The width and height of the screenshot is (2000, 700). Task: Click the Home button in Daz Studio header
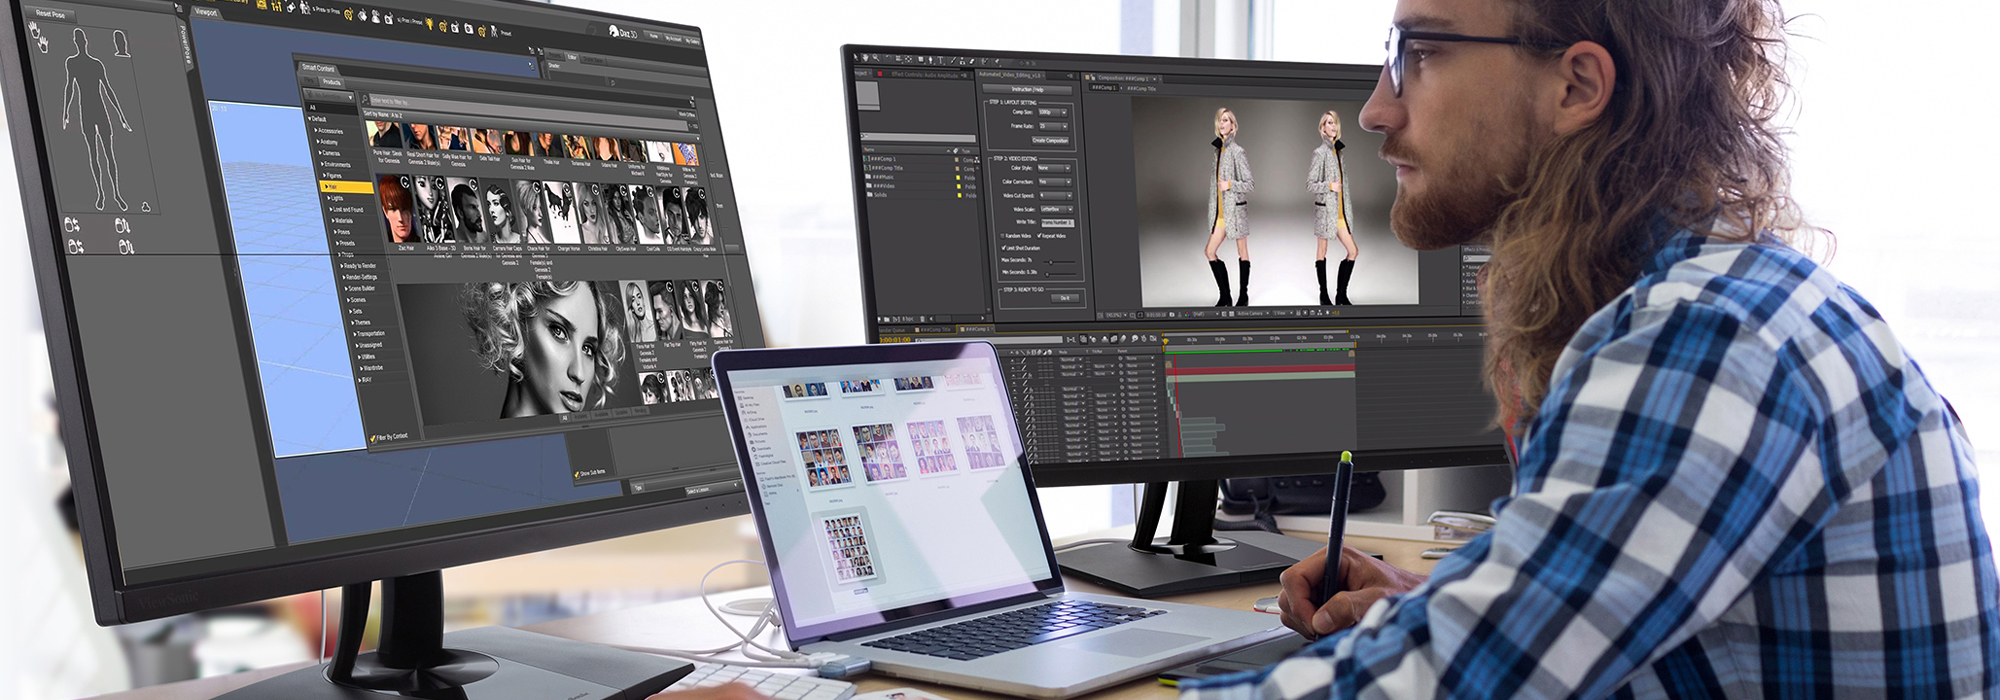click(653, 36)
